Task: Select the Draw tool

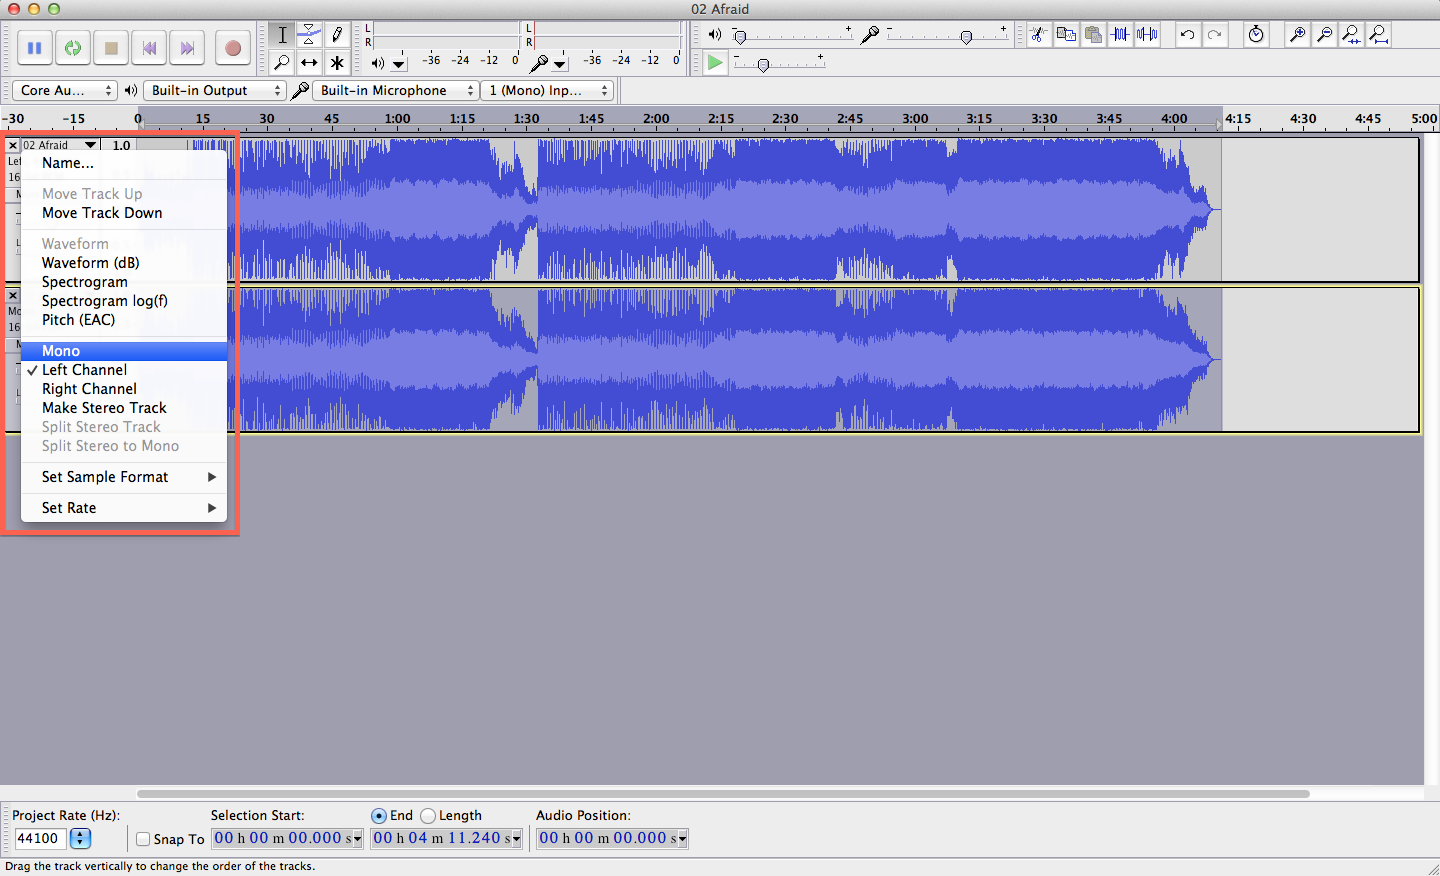Action: (x=337, y=34)
